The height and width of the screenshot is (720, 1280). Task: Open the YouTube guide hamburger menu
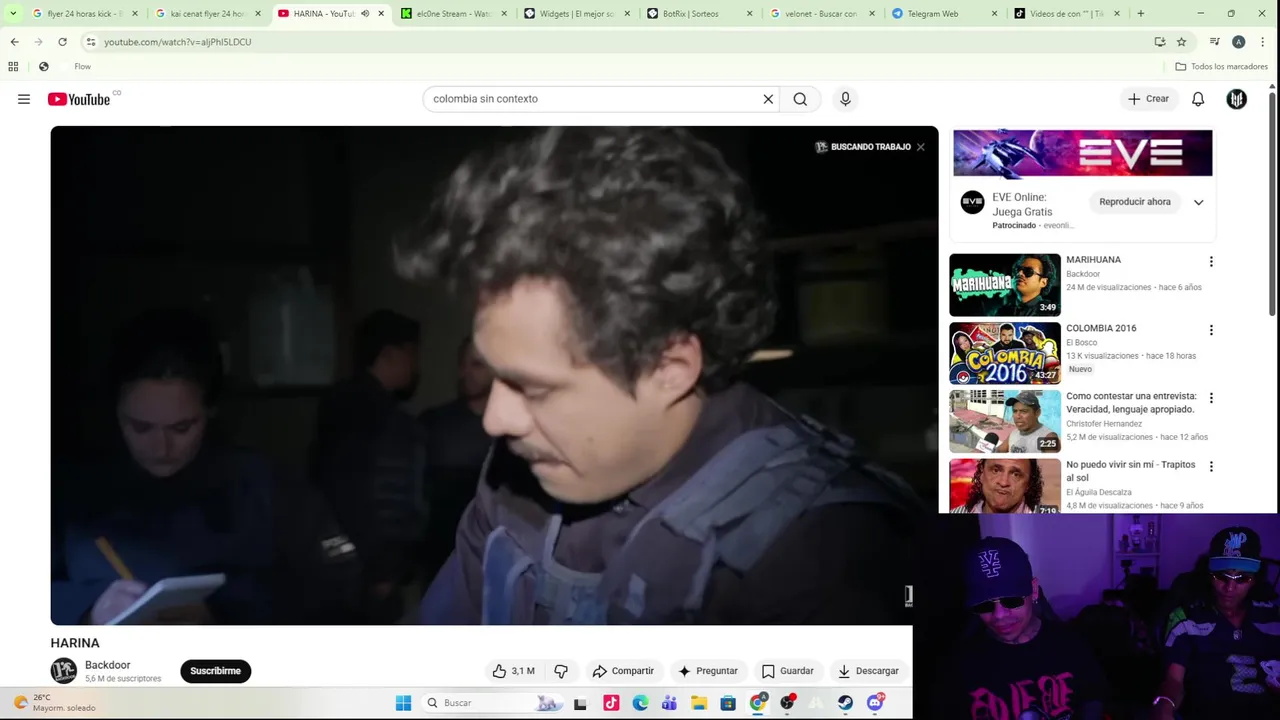pos(24,99)
